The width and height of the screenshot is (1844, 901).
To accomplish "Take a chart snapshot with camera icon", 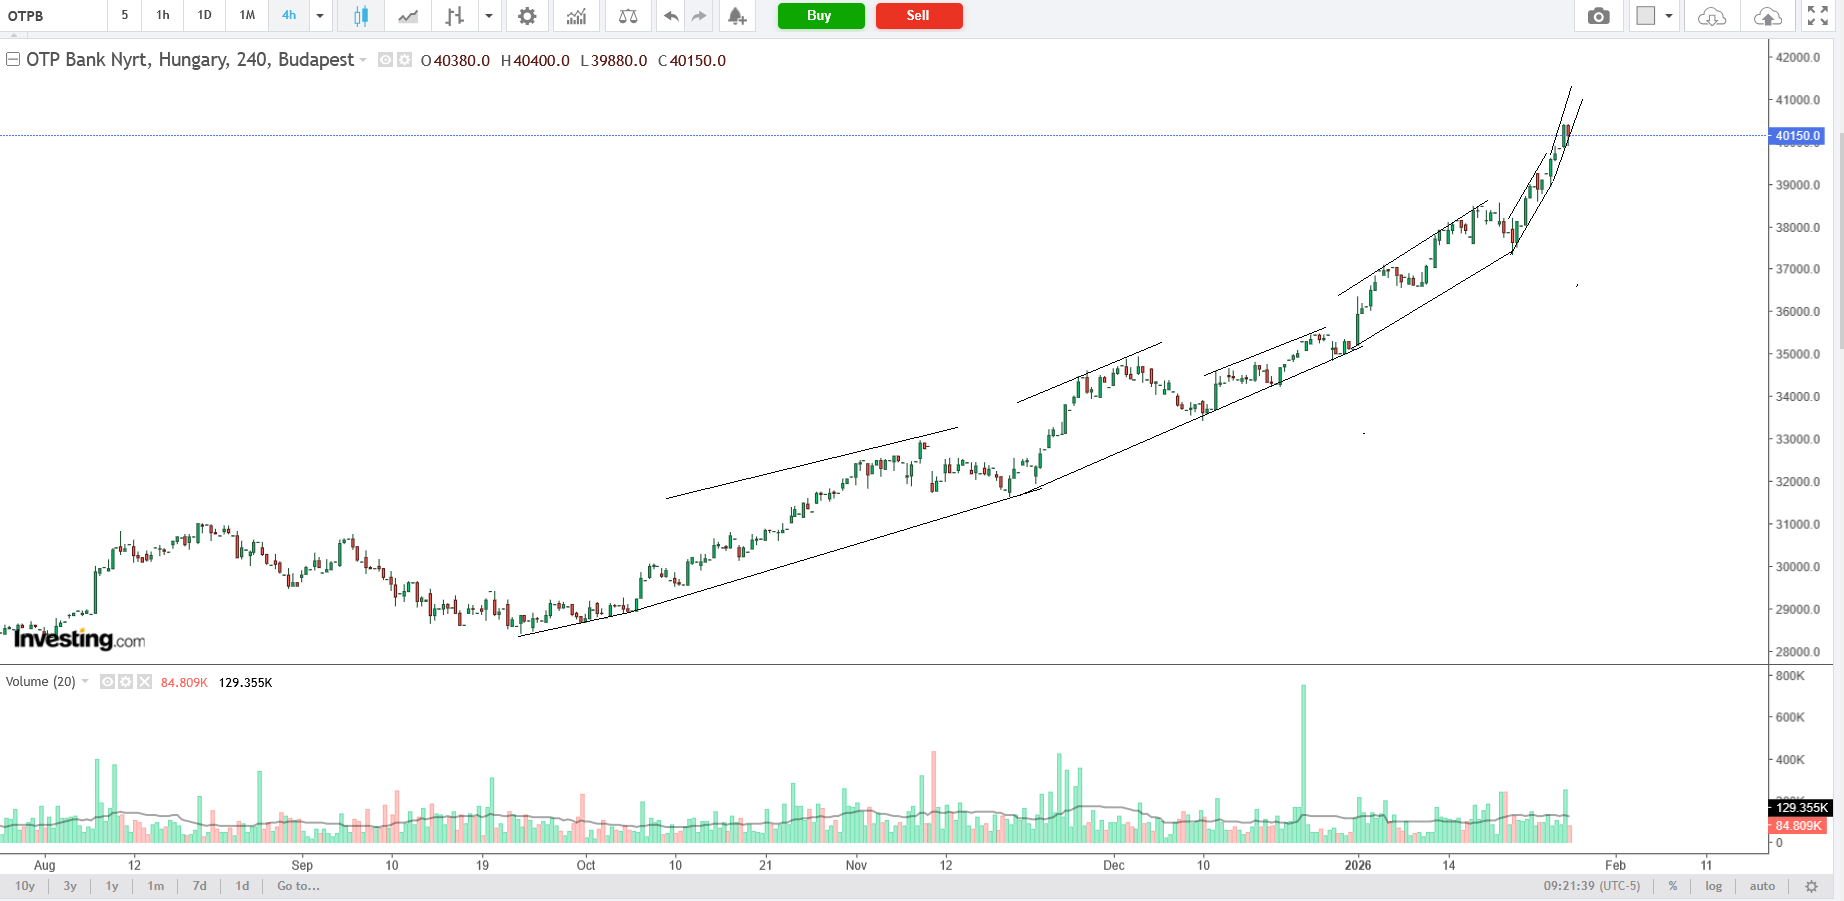I will (x=1598, y=16).
